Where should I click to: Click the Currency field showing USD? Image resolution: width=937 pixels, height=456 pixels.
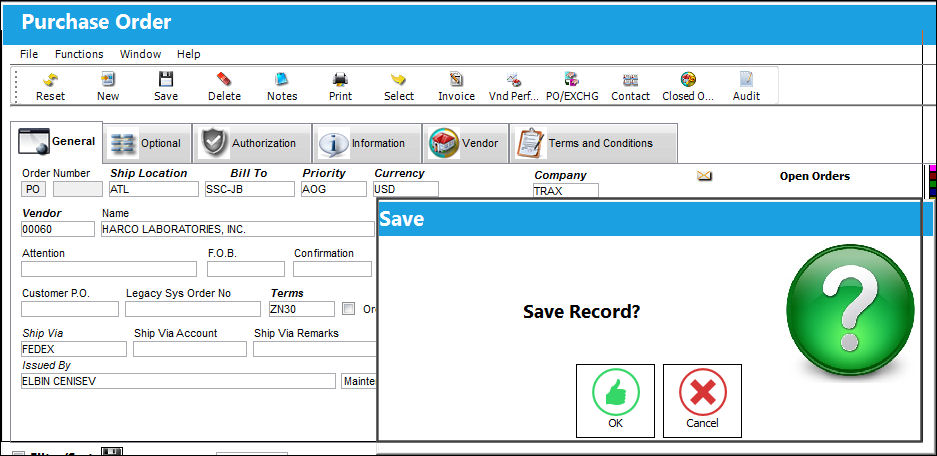pos(405,189)
